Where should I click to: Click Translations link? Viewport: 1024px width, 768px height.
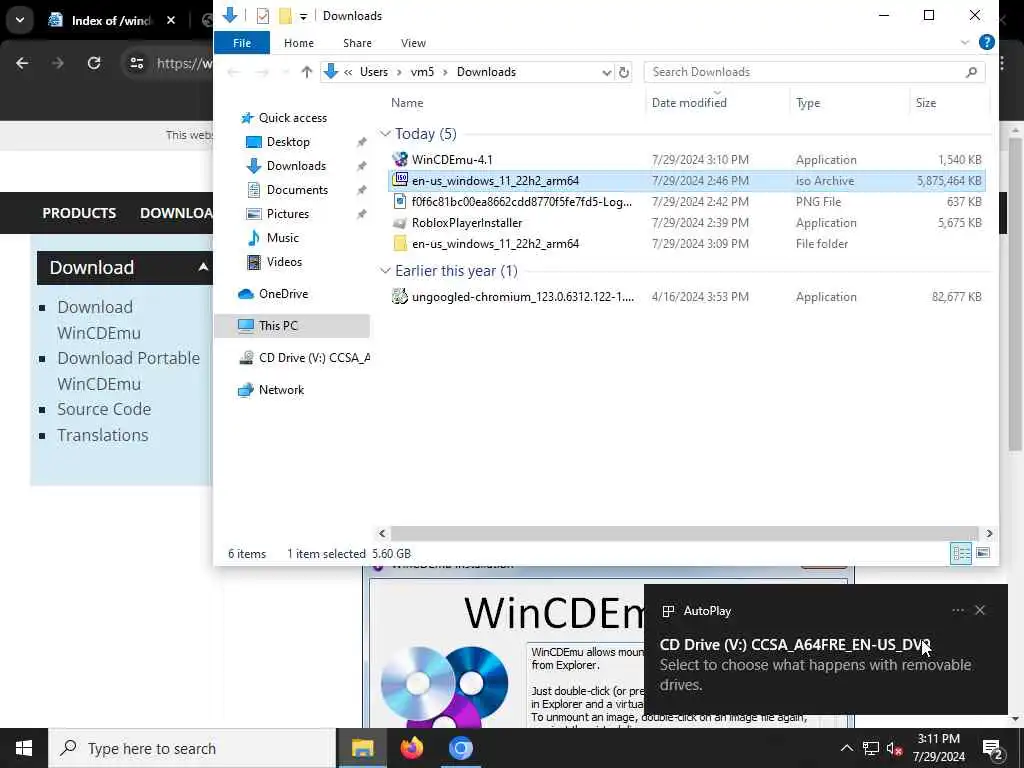point(103,436)
